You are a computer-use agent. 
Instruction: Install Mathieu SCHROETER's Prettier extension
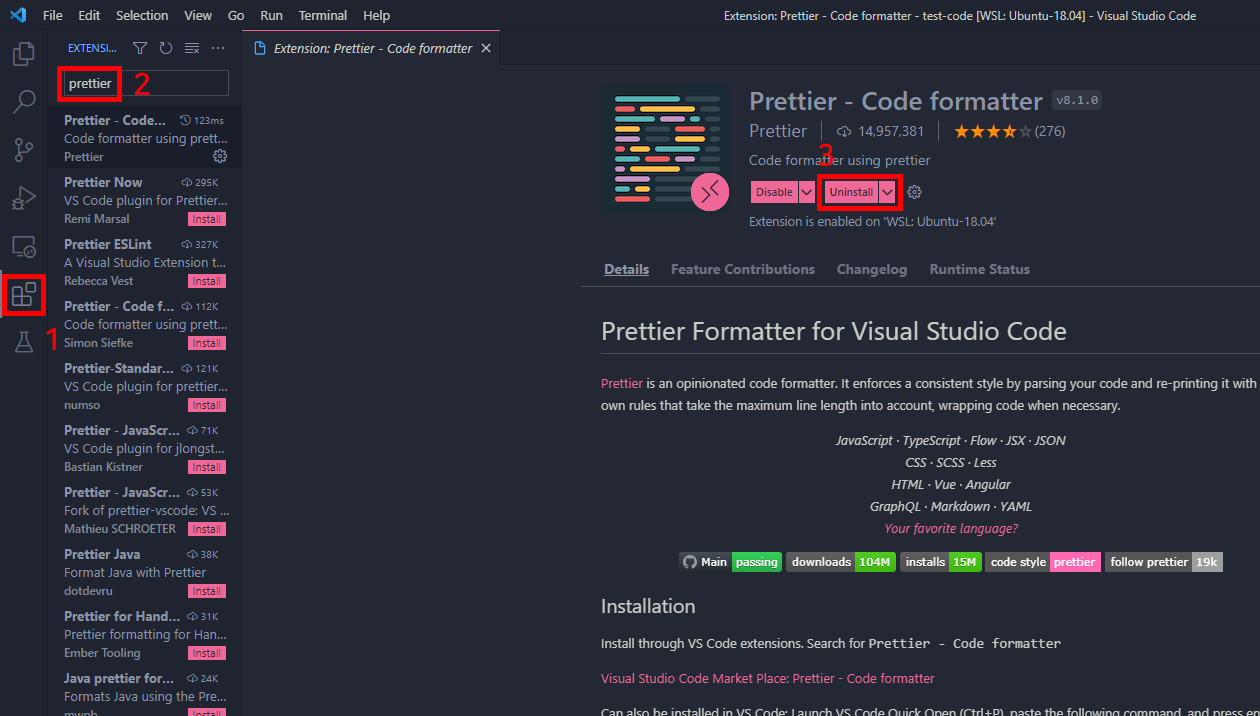point(207,529)
